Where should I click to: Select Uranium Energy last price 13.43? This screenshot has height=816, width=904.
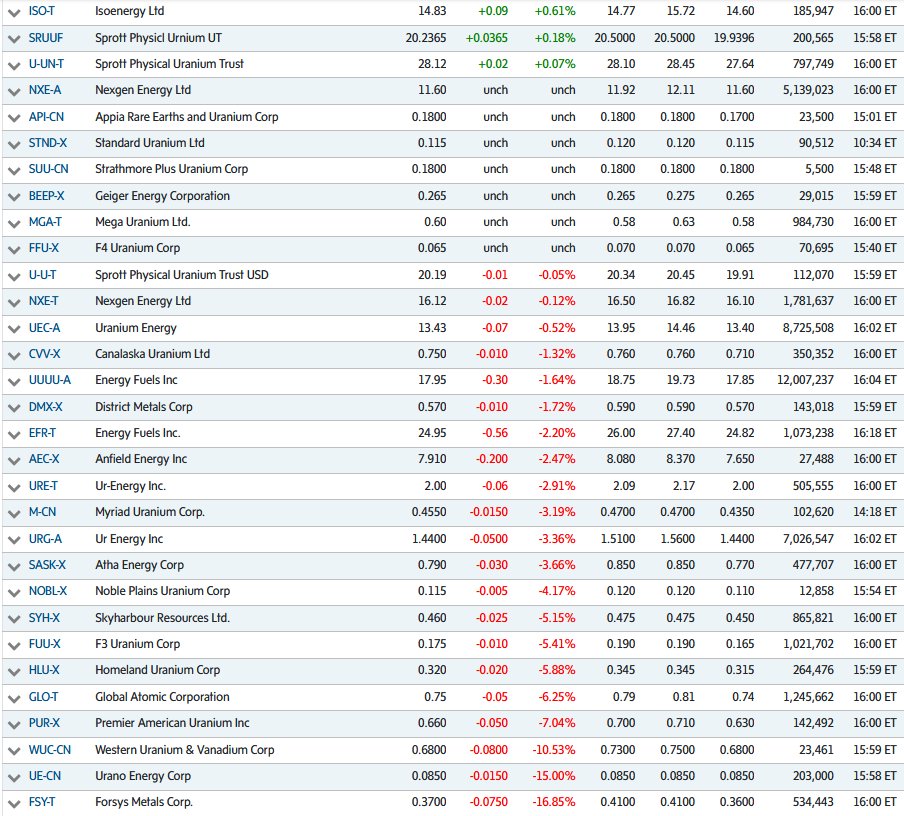(x=432, y=328)
